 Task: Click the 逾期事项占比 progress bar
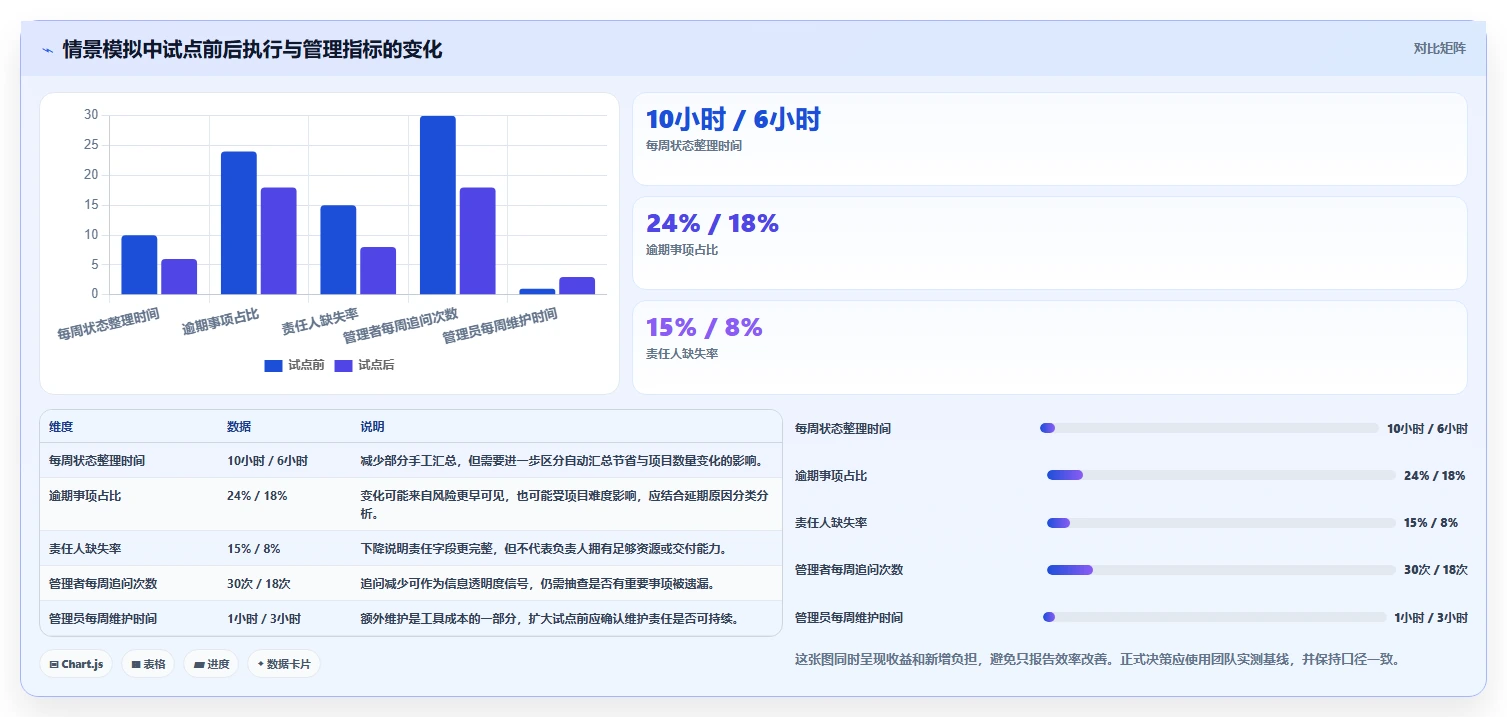(1221, 475)
